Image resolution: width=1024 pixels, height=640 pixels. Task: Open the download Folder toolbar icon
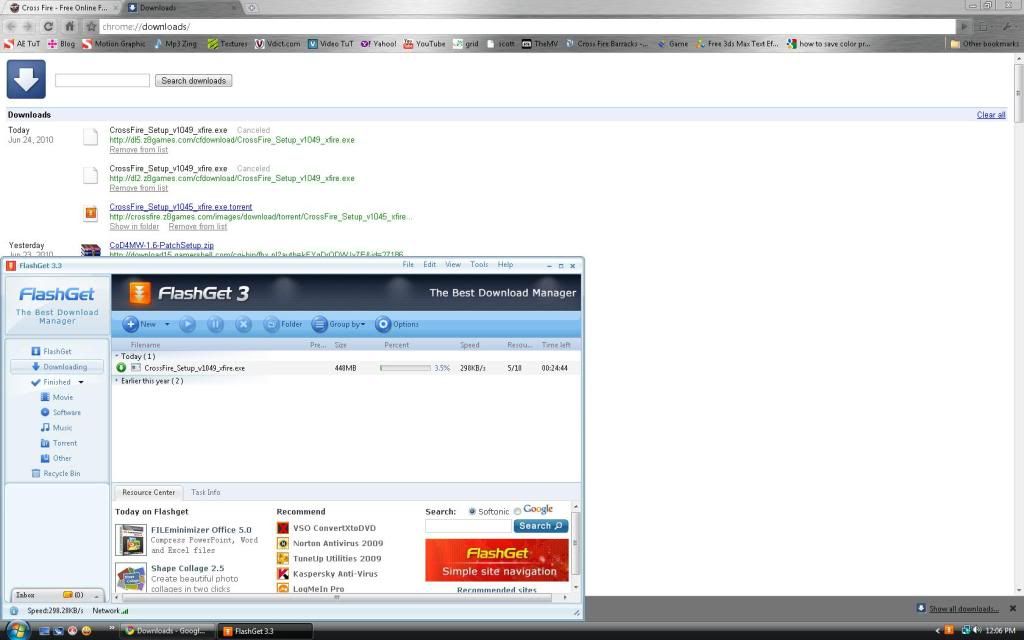tap(271, 324)
